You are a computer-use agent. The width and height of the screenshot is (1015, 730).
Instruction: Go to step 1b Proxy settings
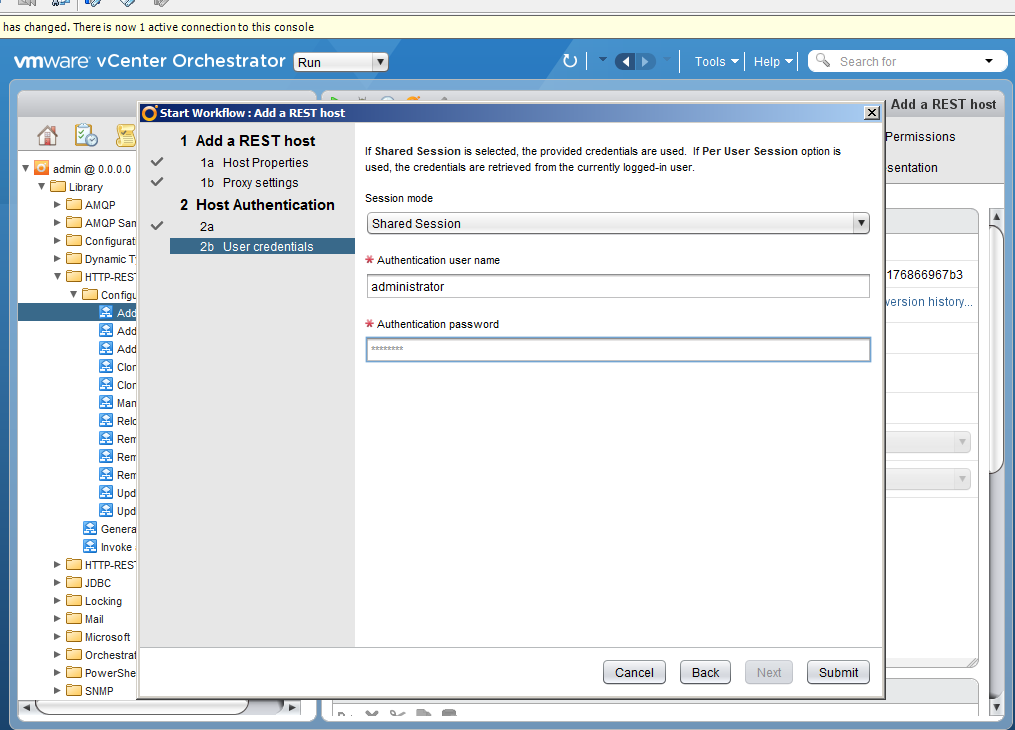click(249, 182)
